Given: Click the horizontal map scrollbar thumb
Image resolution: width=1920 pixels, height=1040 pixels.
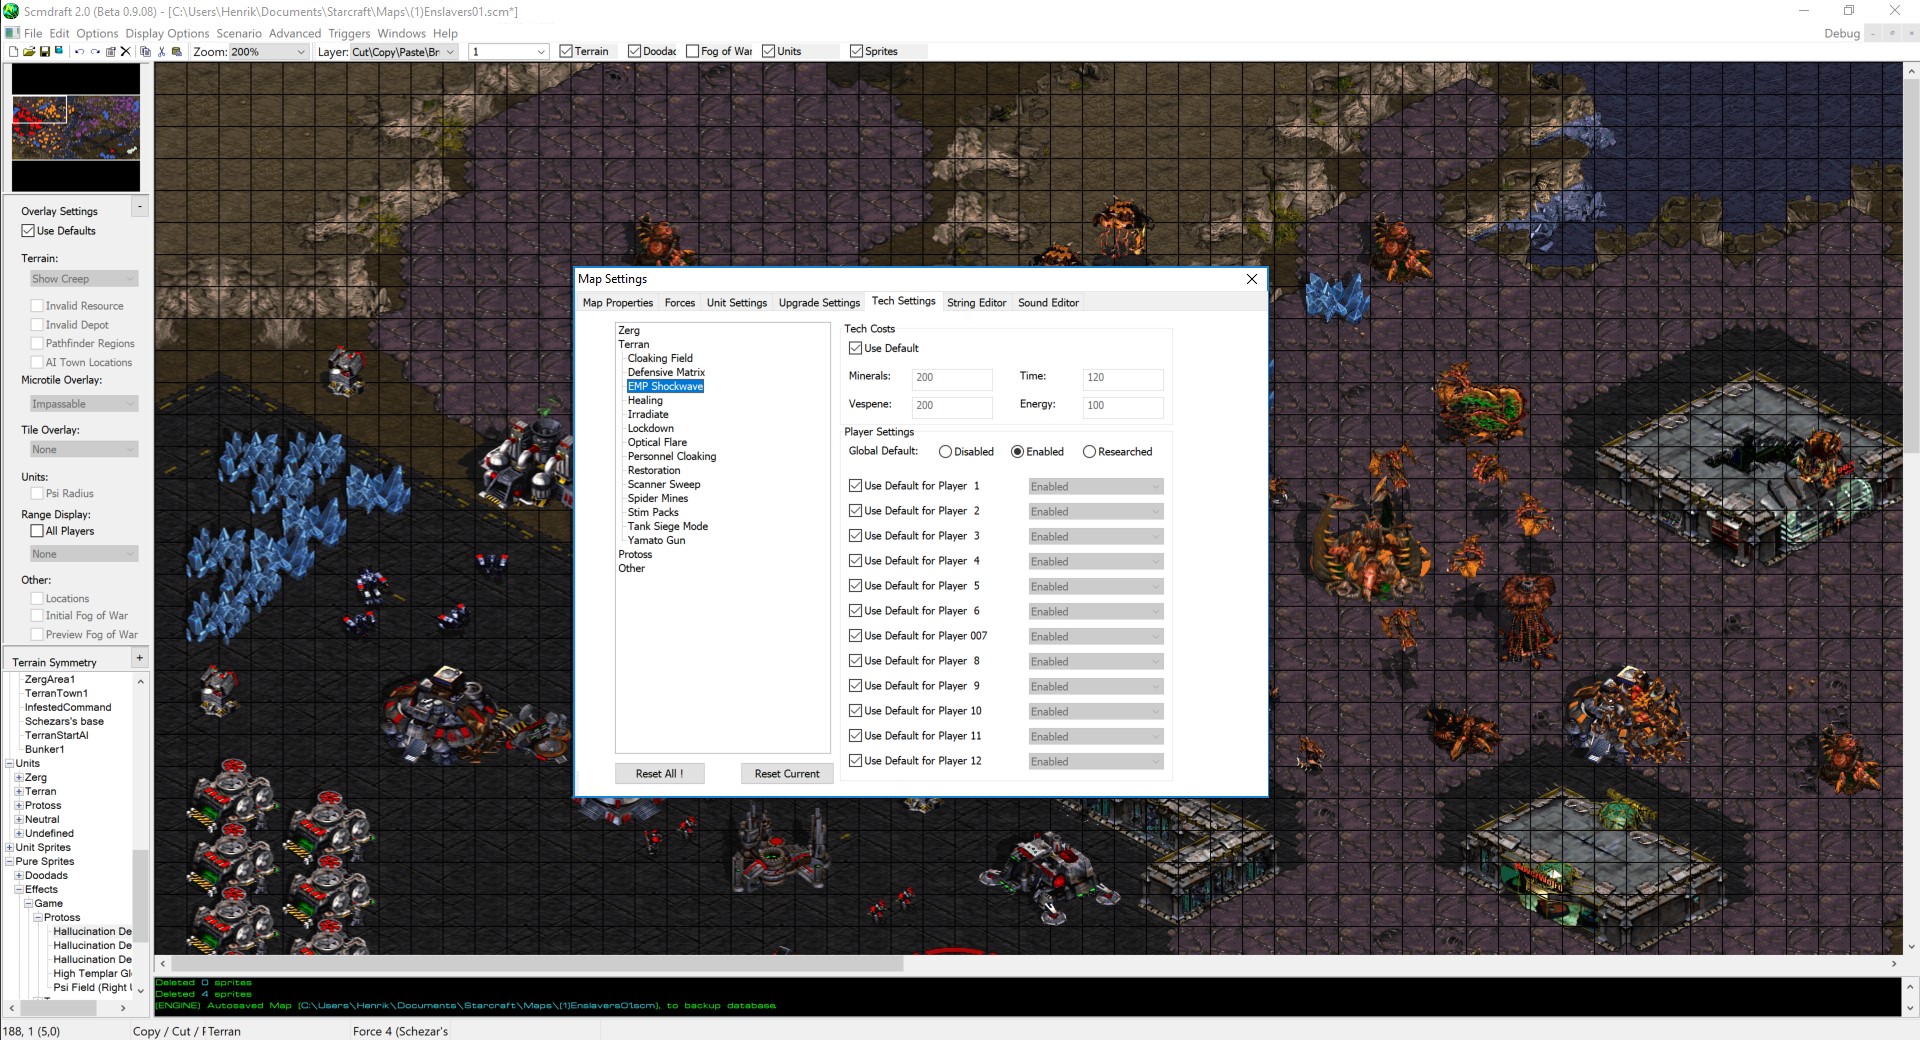Looking at the screenshot, I should point(535,964).
